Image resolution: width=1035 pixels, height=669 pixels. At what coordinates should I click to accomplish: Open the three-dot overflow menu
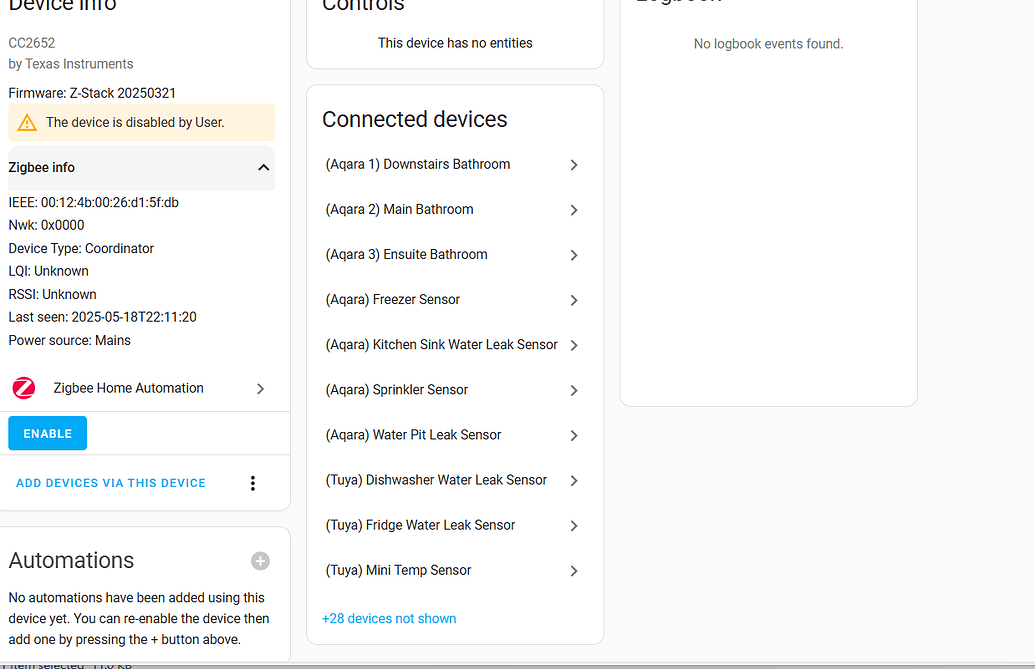click(253, 483)
